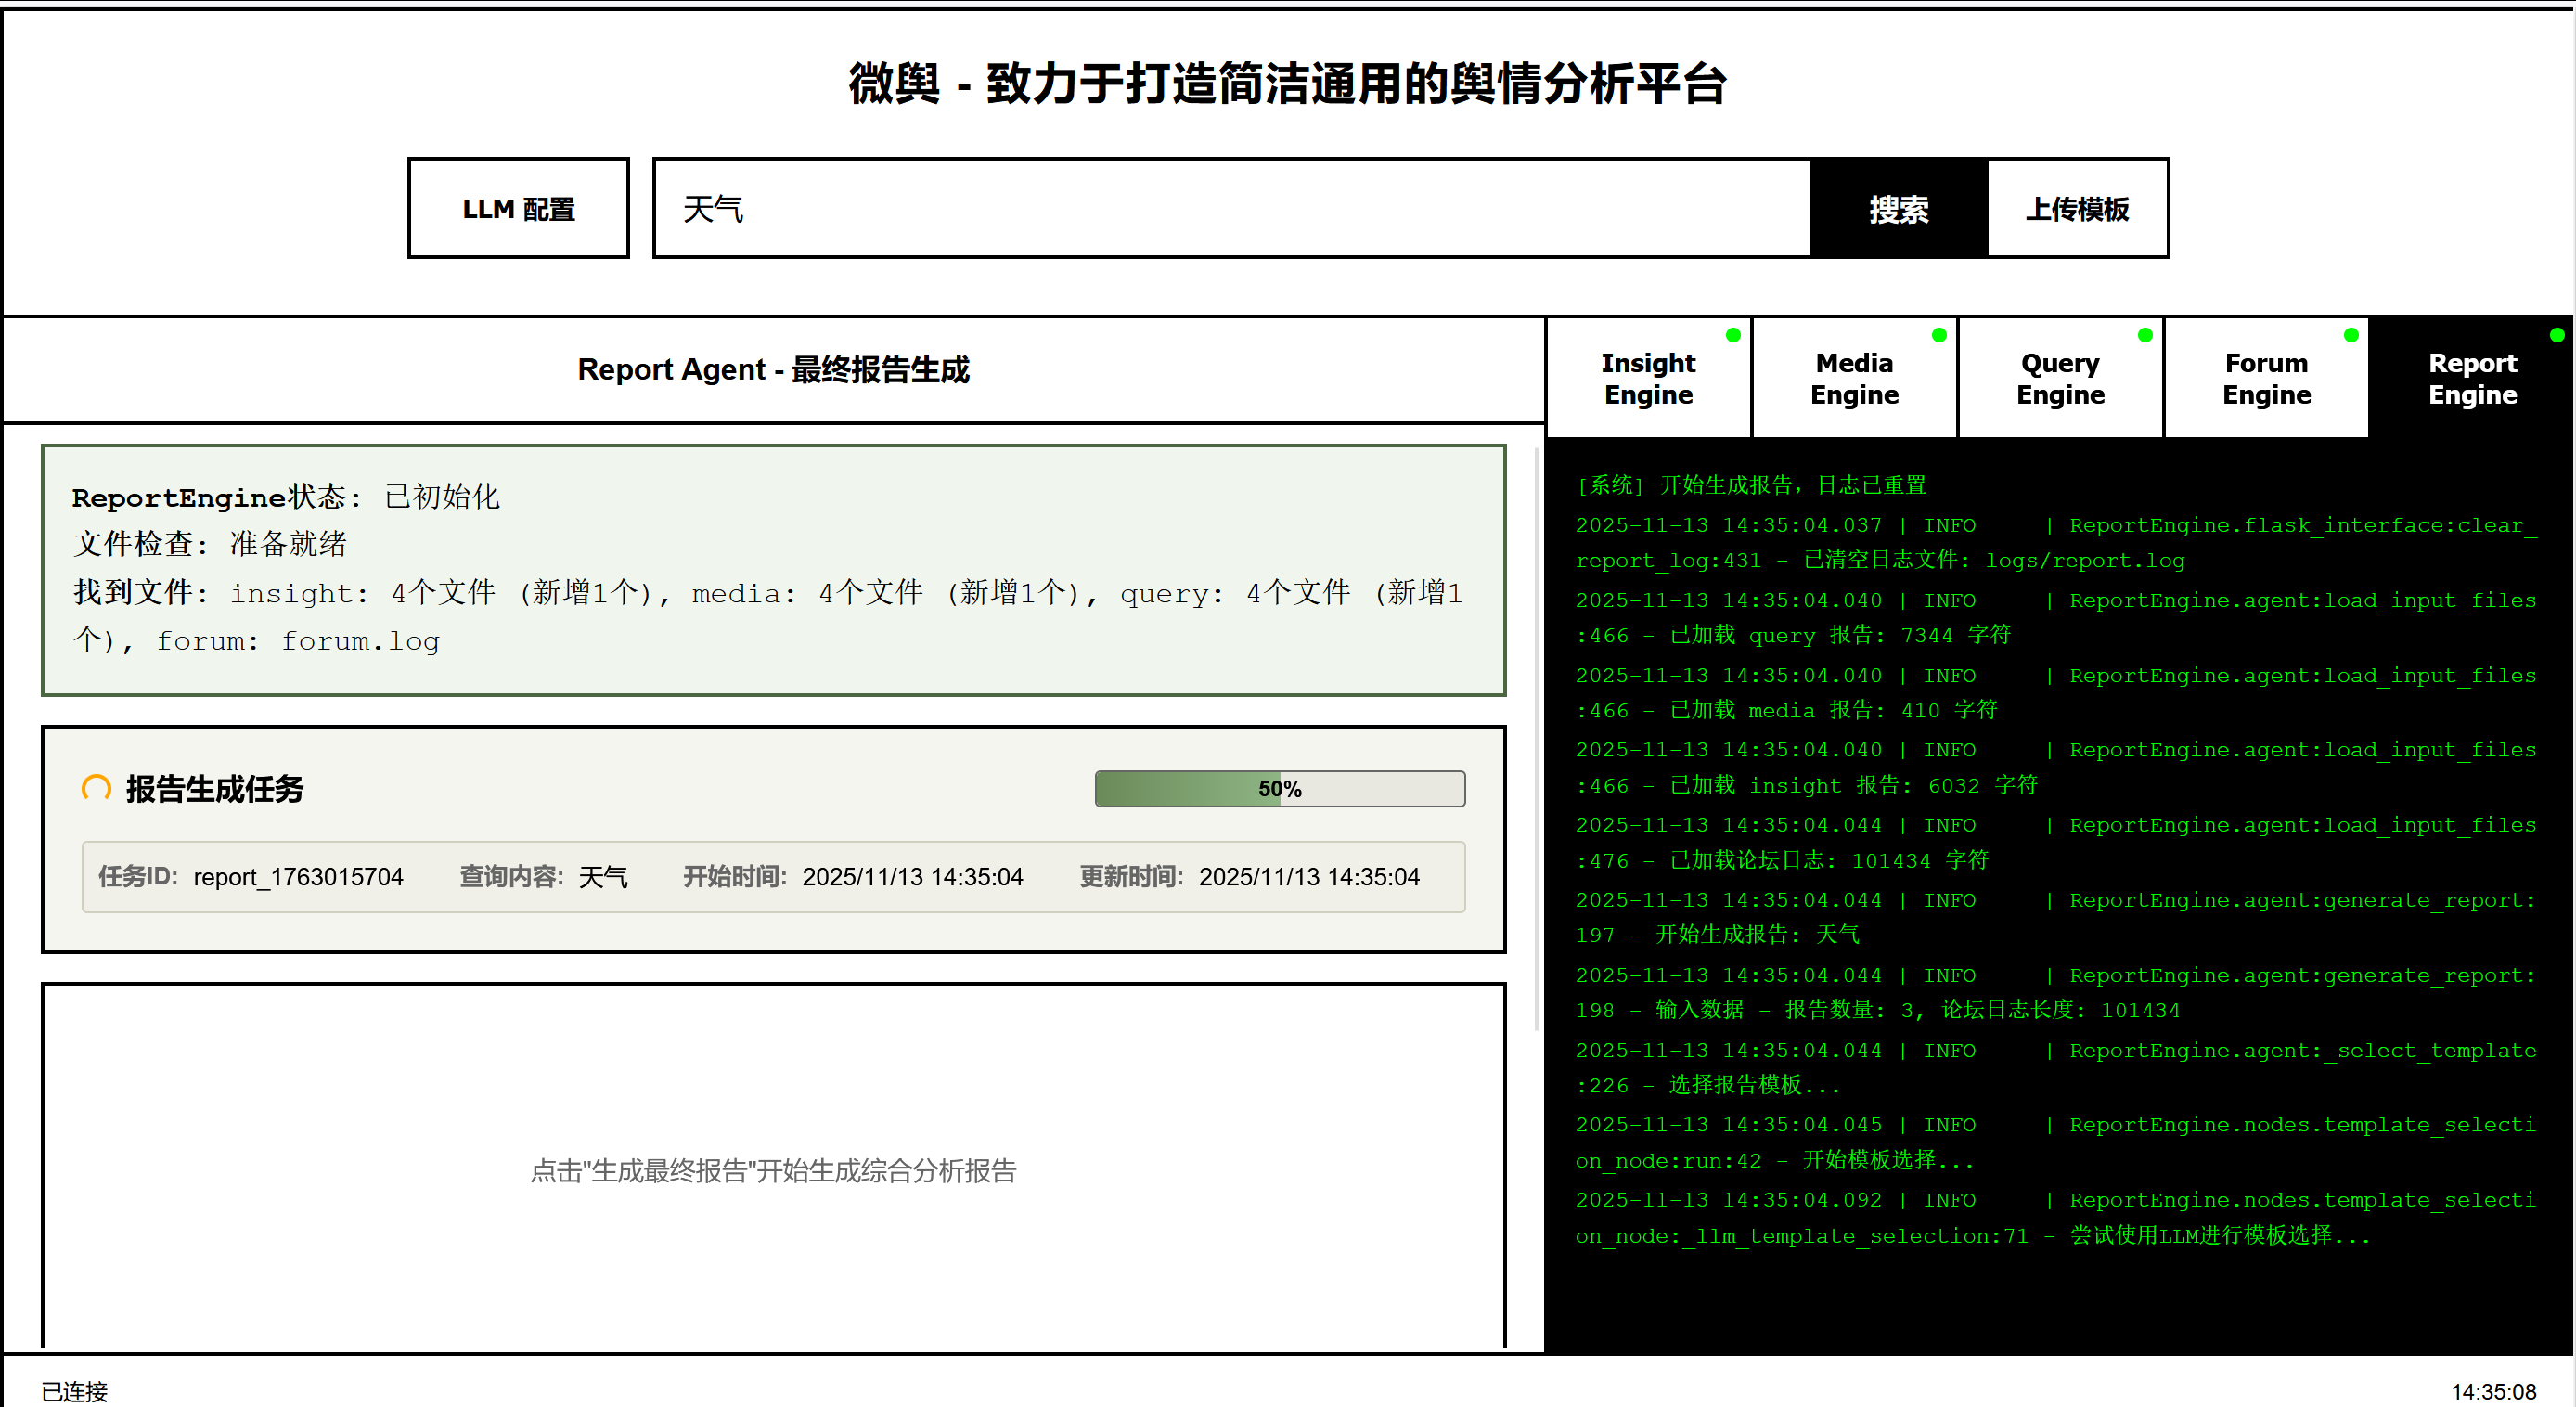Click the log line [系统] 开始生成报告，日志已重置

[x=1751, y=485]
